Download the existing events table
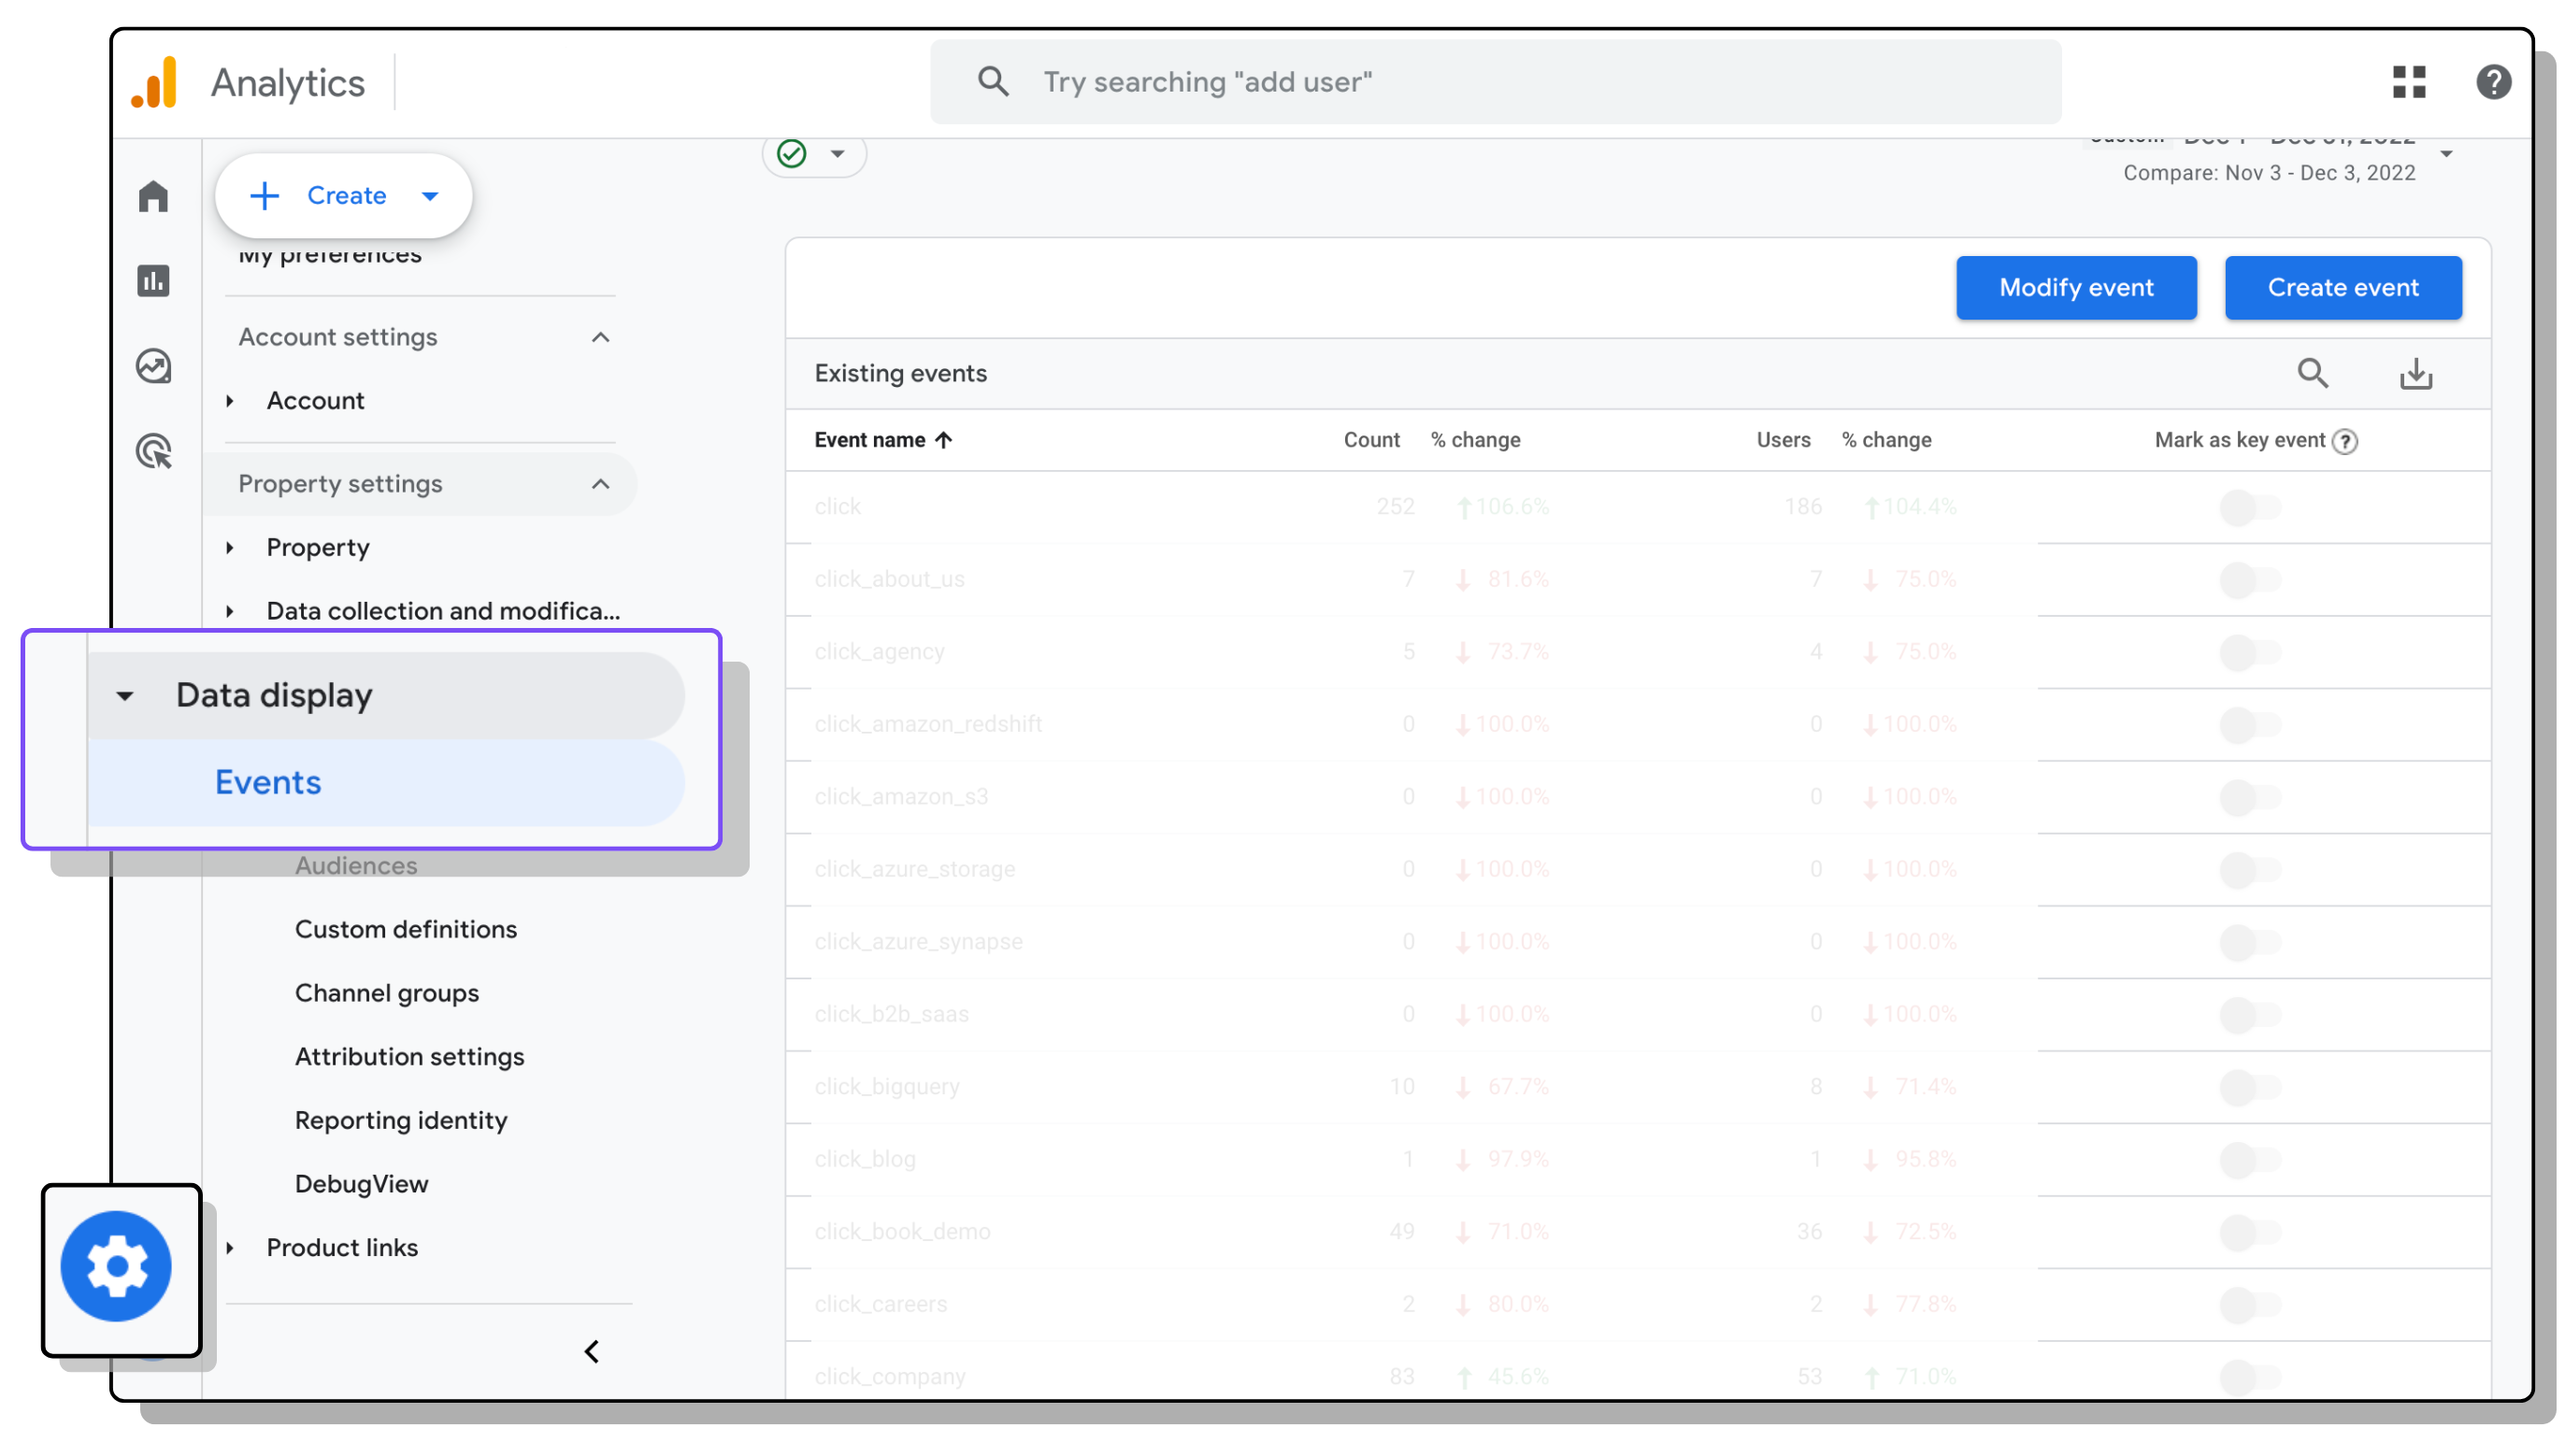Screen dimensions: 2565x1456 point(2415,373)
